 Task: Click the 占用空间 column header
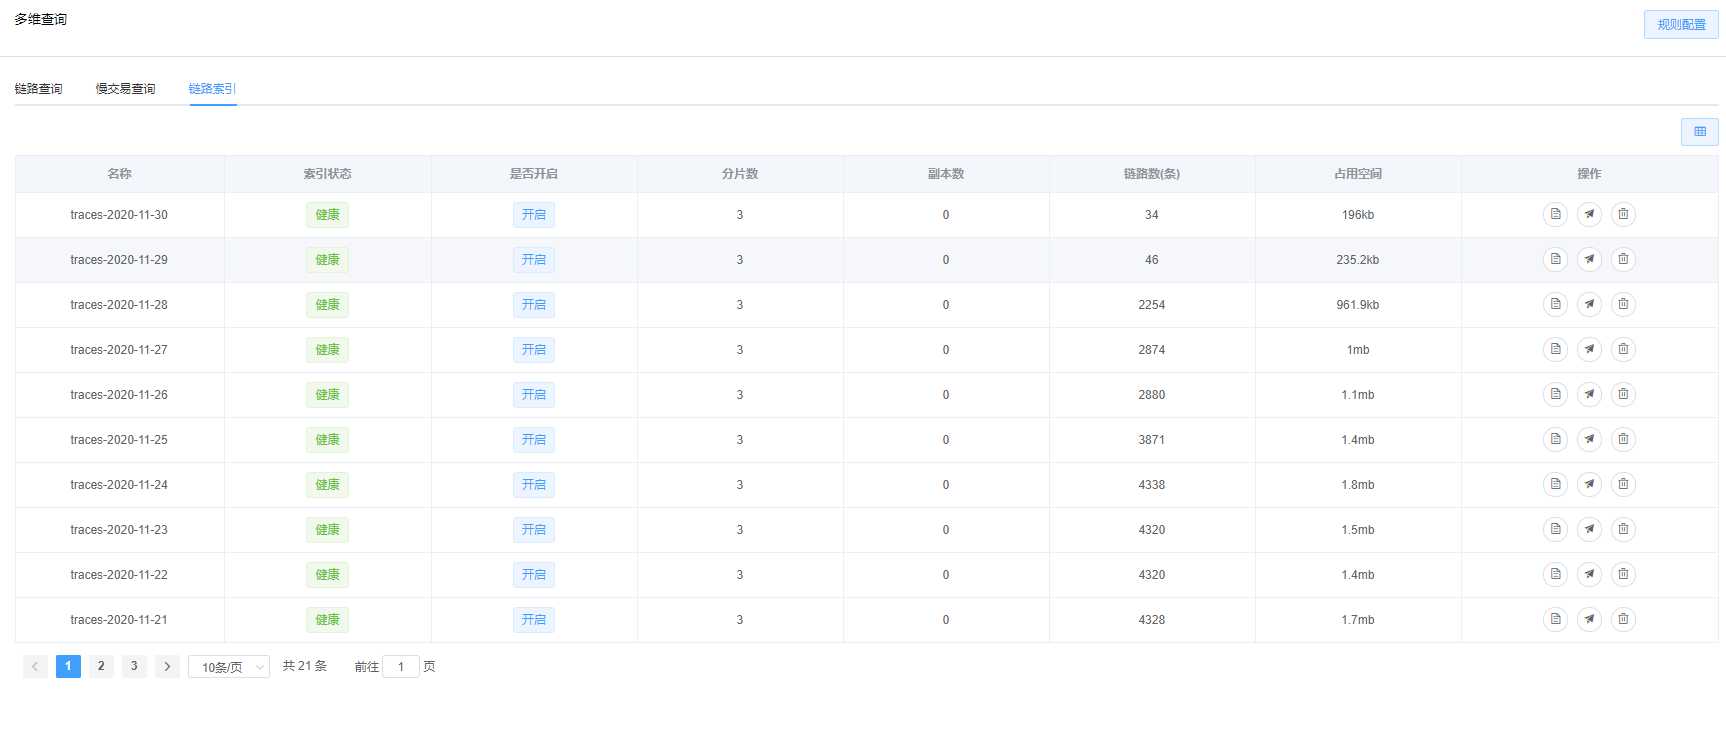pyautogui.click(x=1358, y=174)
